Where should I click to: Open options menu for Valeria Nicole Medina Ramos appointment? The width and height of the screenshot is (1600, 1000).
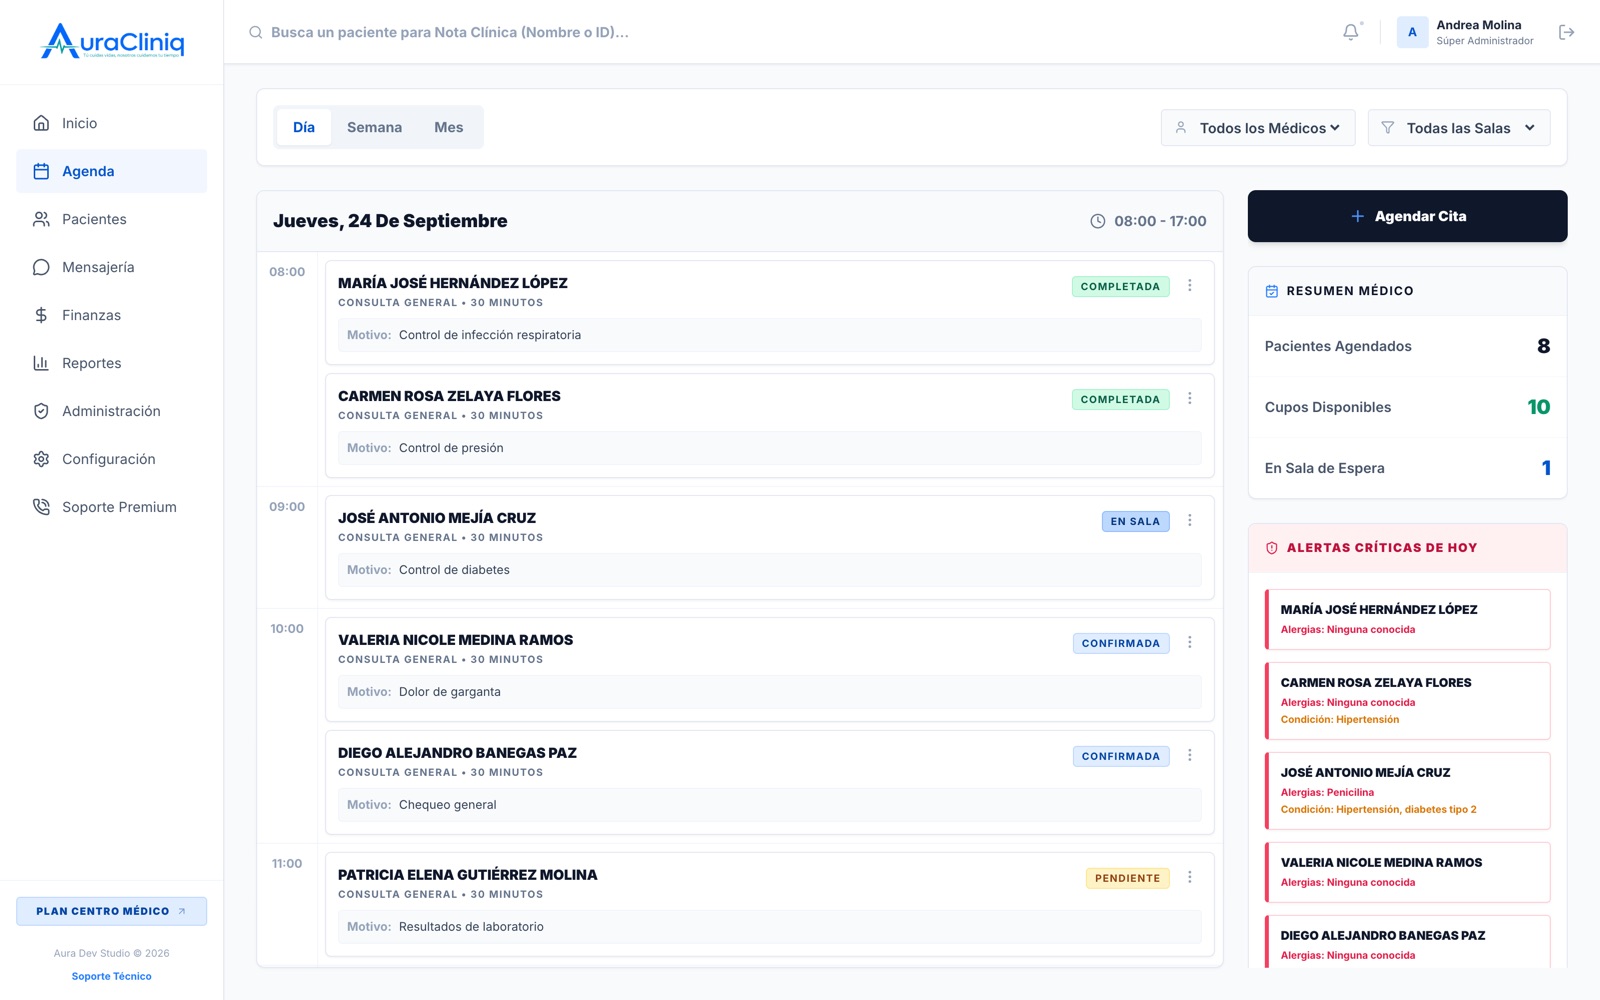1190,642
